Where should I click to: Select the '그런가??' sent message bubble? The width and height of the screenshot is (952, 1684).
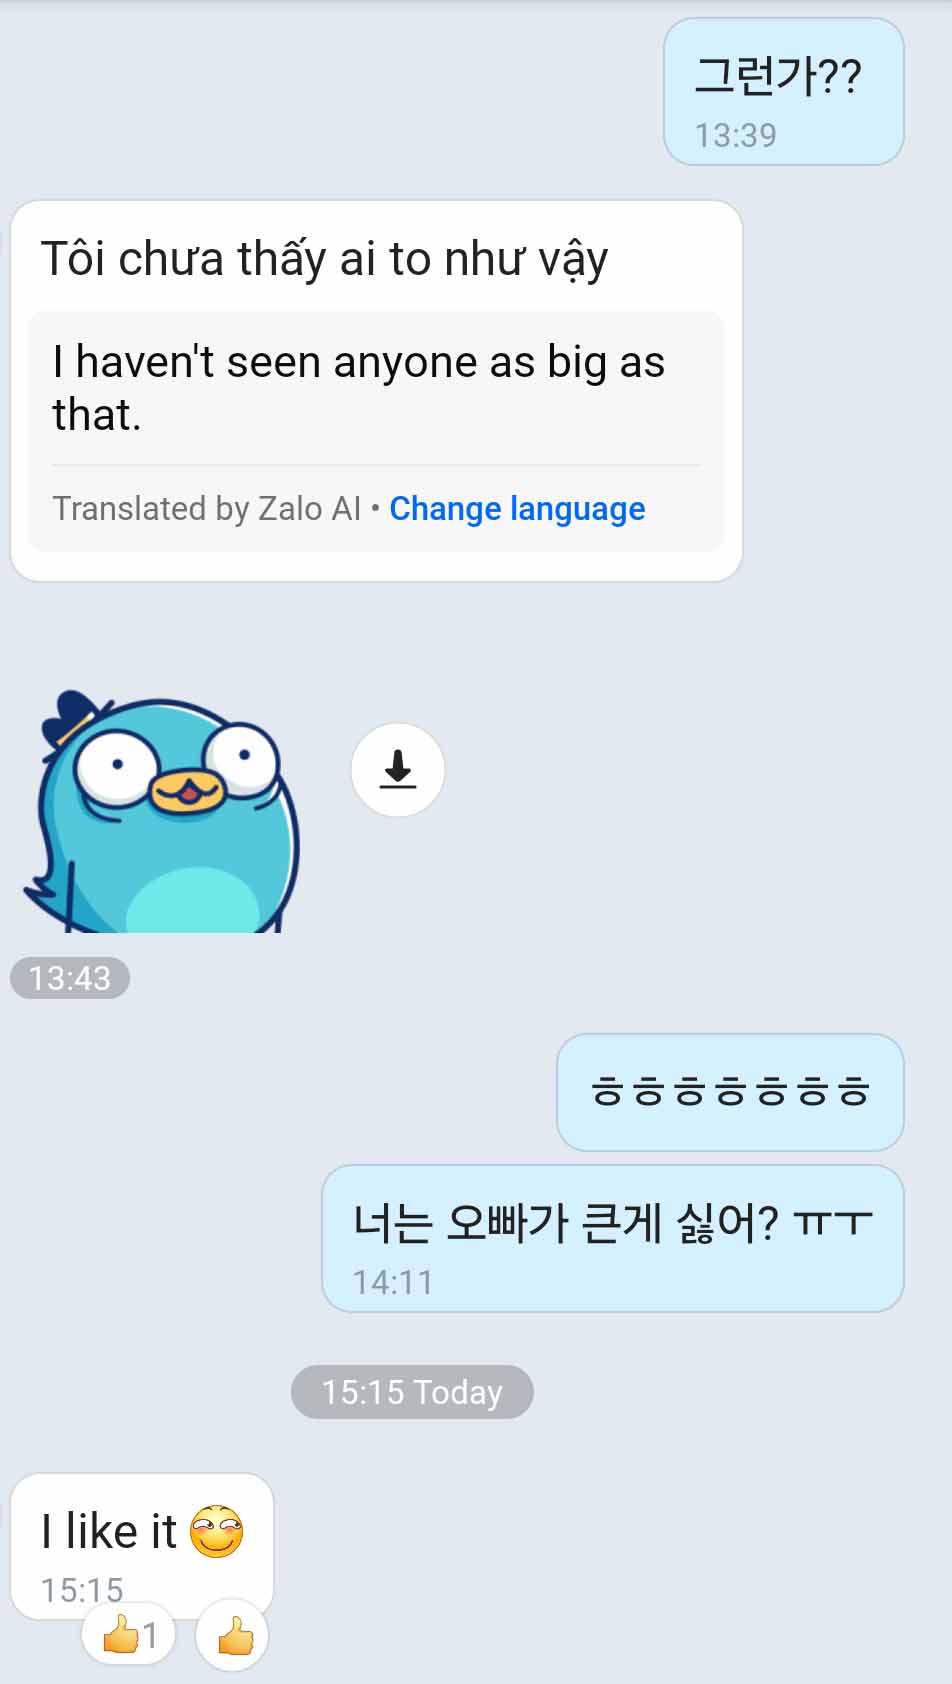coord(784,92)
